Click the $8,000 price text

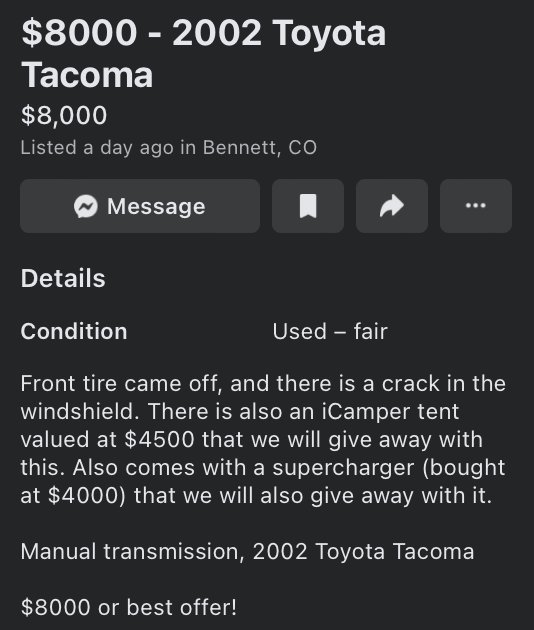[64, 115]
